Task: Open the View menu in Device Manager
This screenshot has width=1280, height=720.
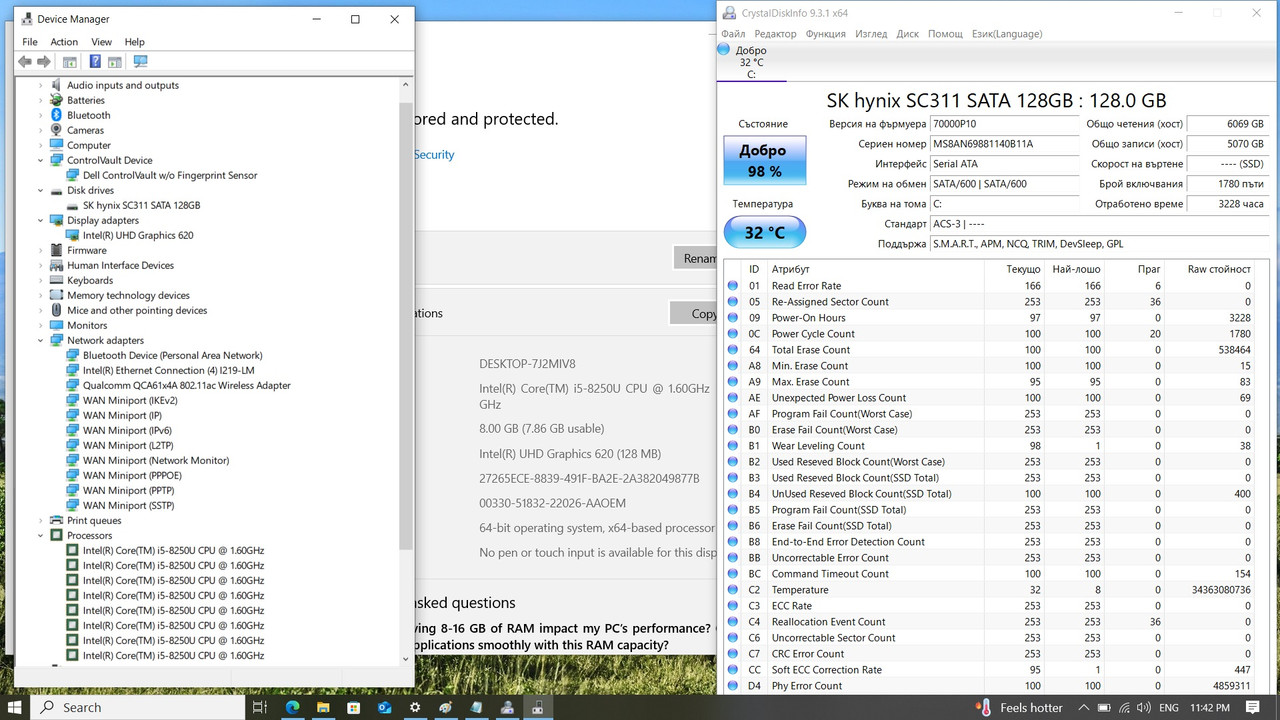Action: [102, 42]
